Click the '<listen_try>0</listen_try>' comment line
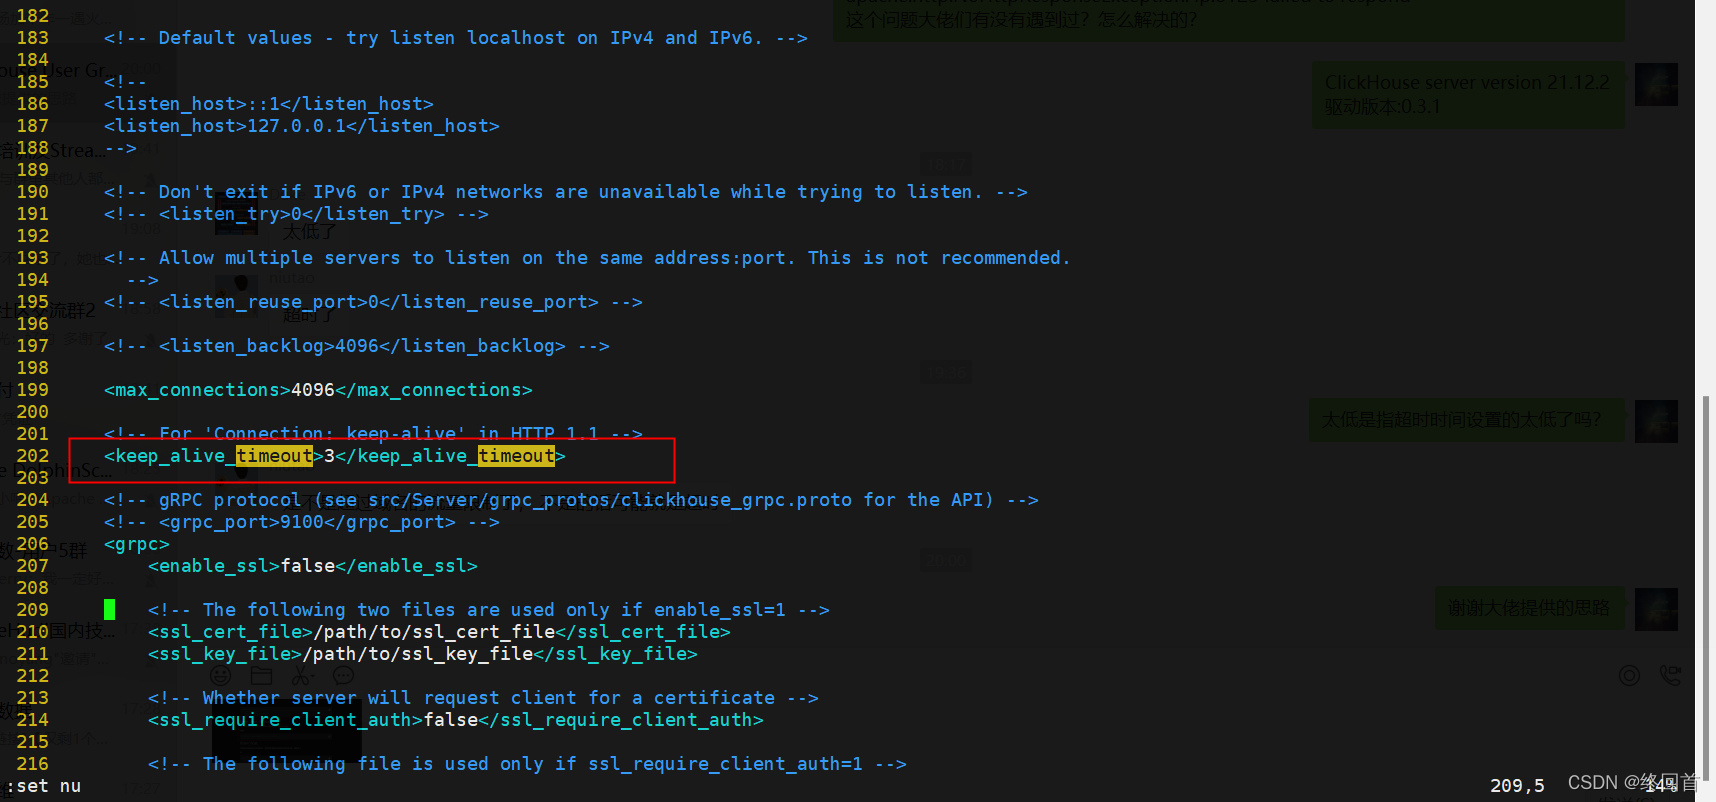This screenshot has width=1716, height=802. [x=296, y=214]
